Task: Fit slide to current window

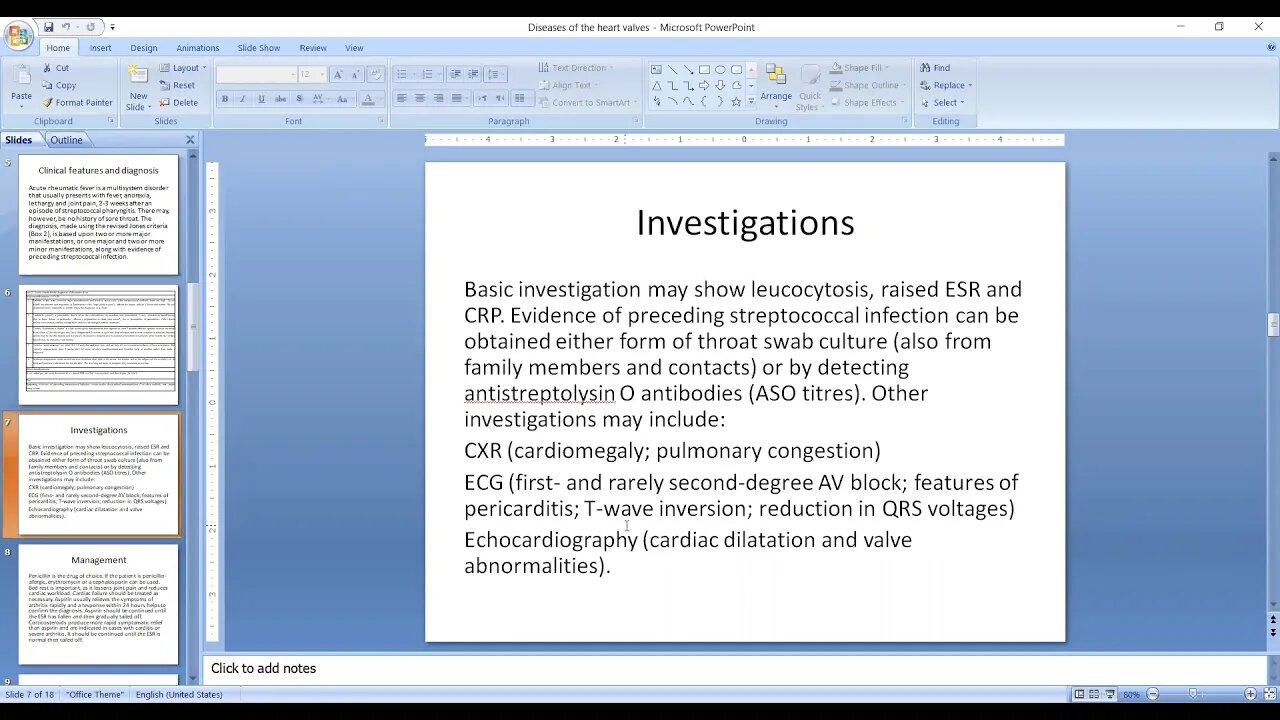Action: tap(1268, 694)
